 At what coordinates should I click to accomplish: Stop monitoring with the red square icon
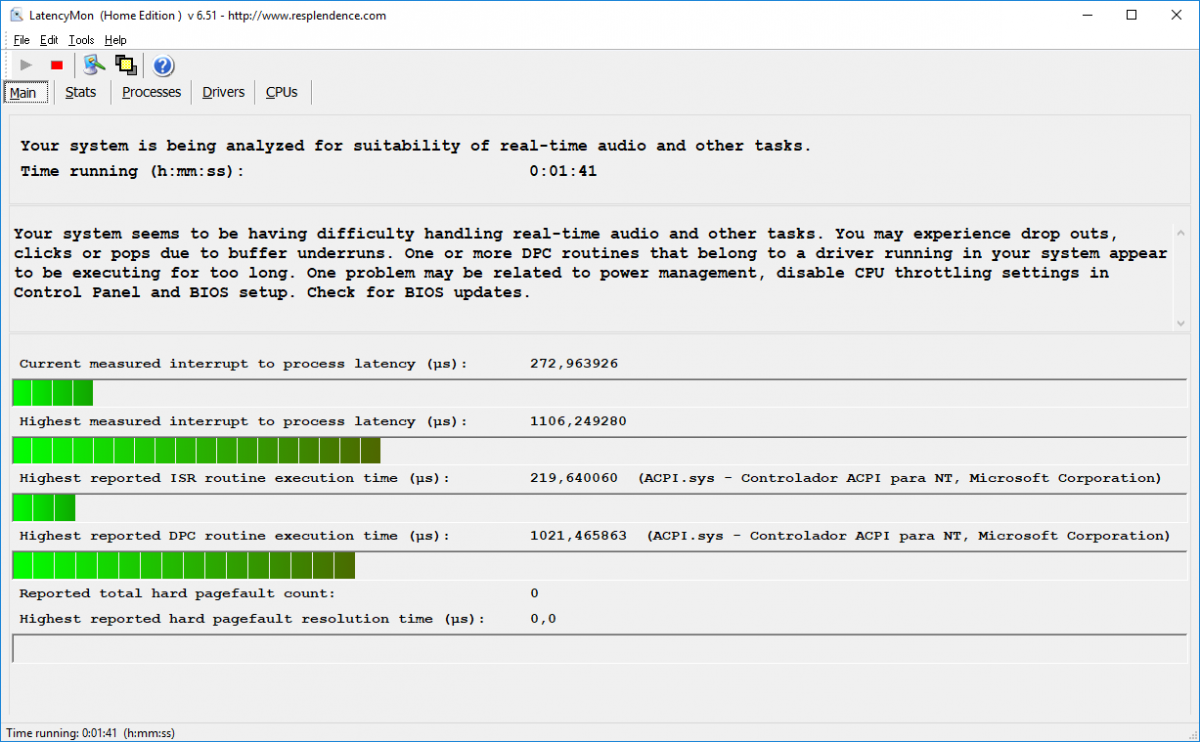point(57,65)
